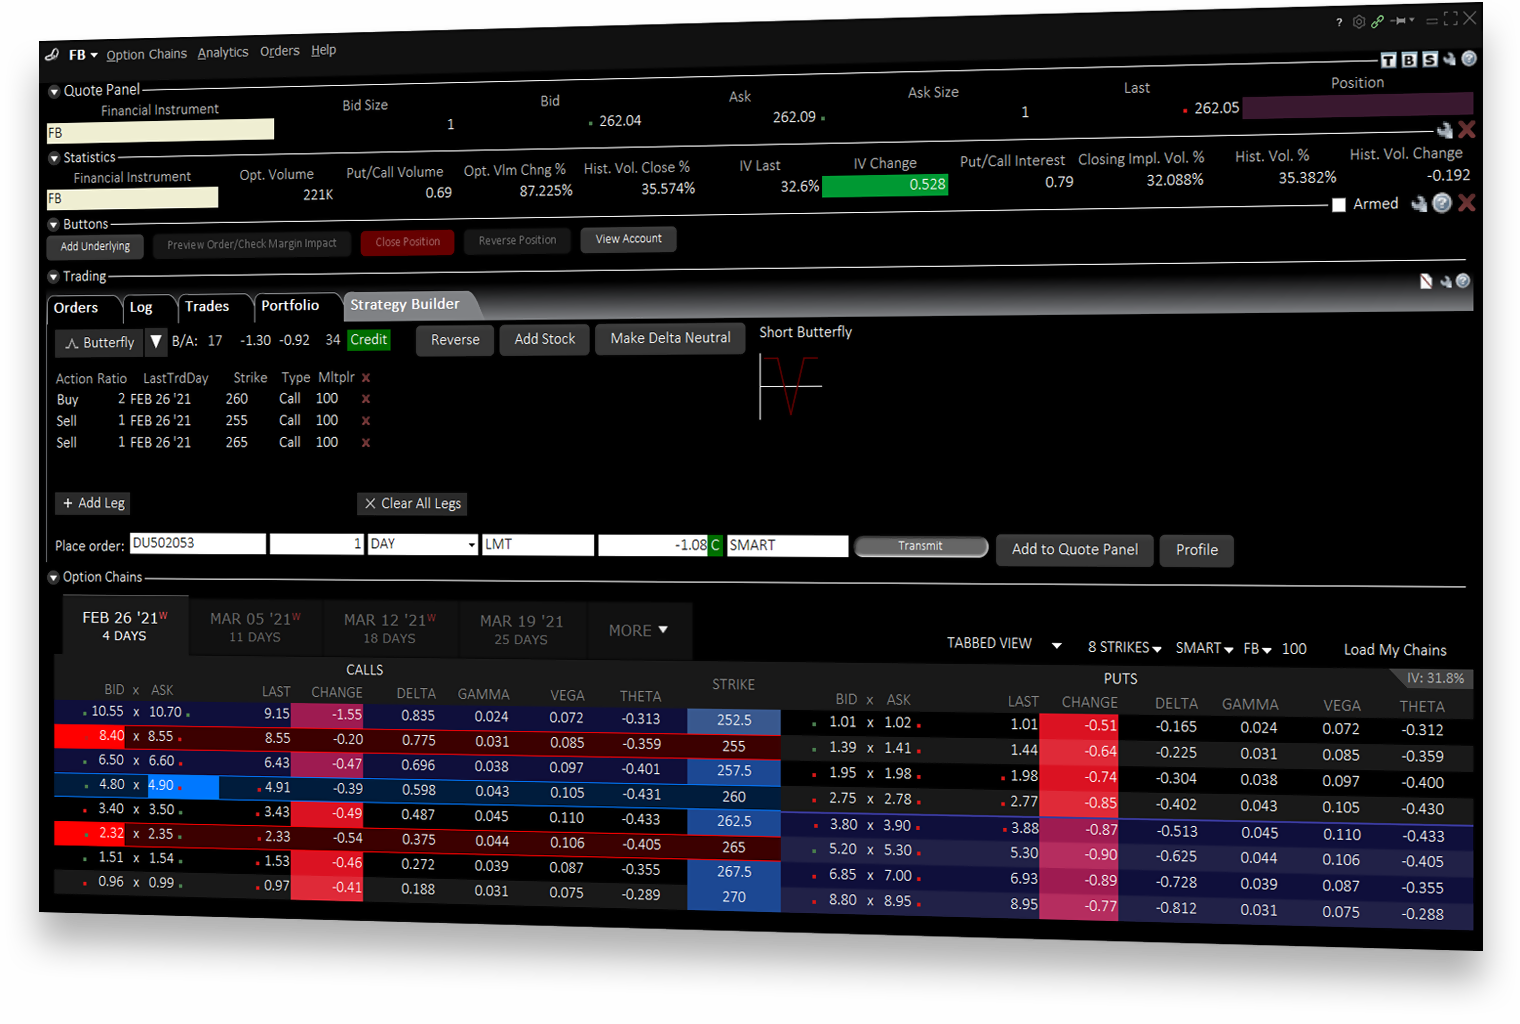
Task: Open the Analytics menu
Action: pos(222,51)
